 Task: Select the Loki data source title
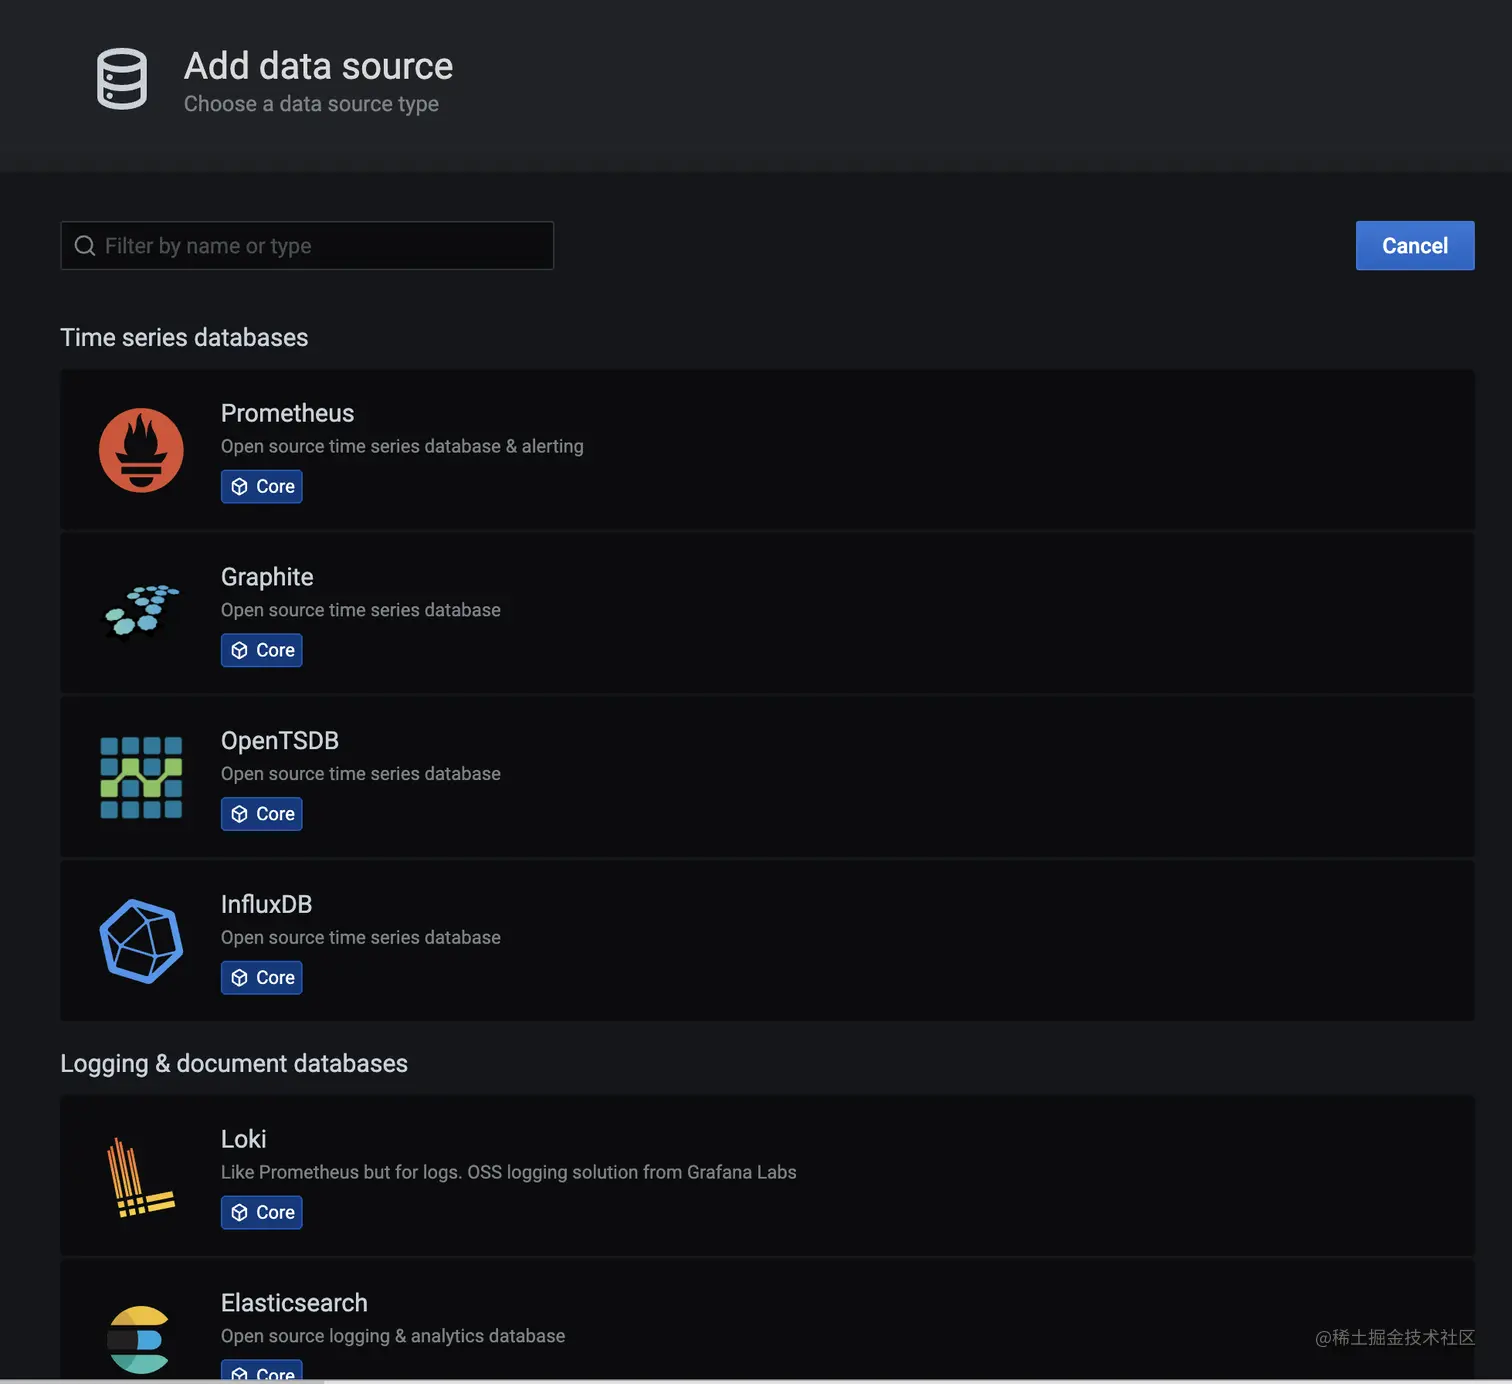click(243, 1139)
